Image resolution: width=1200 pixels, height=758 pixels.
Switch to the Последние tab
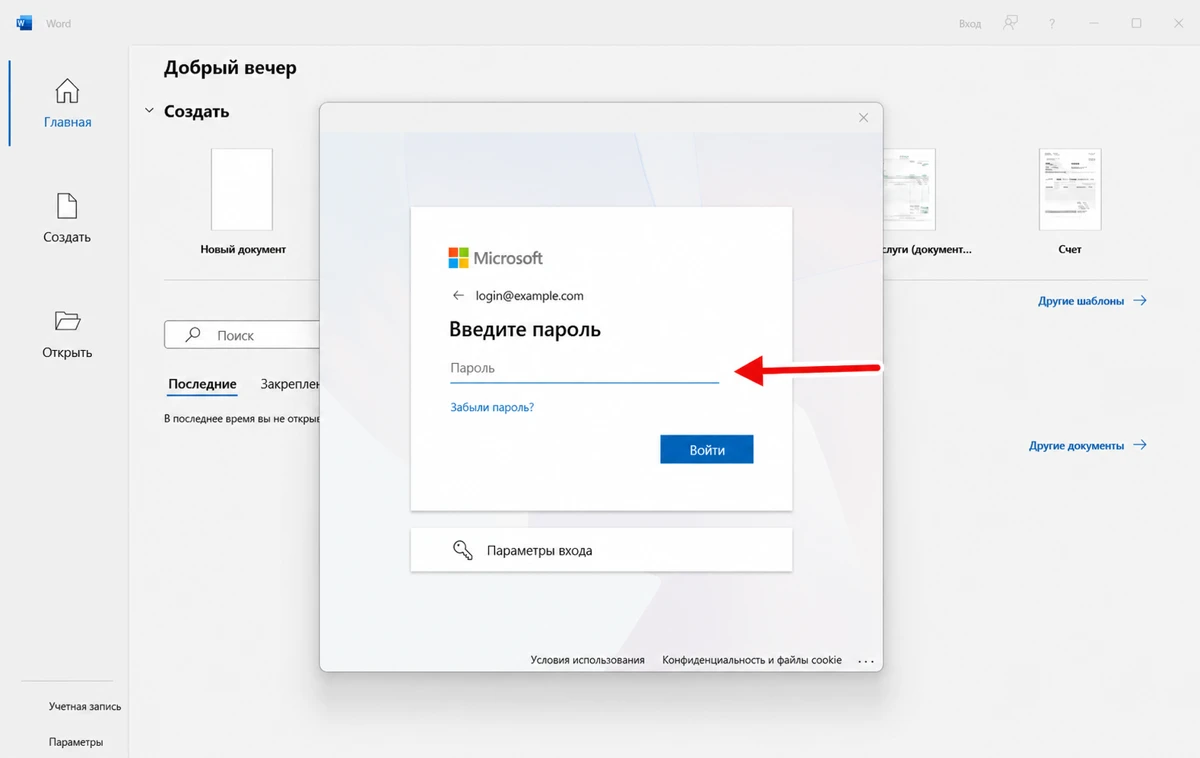click(x=202, y=384)
